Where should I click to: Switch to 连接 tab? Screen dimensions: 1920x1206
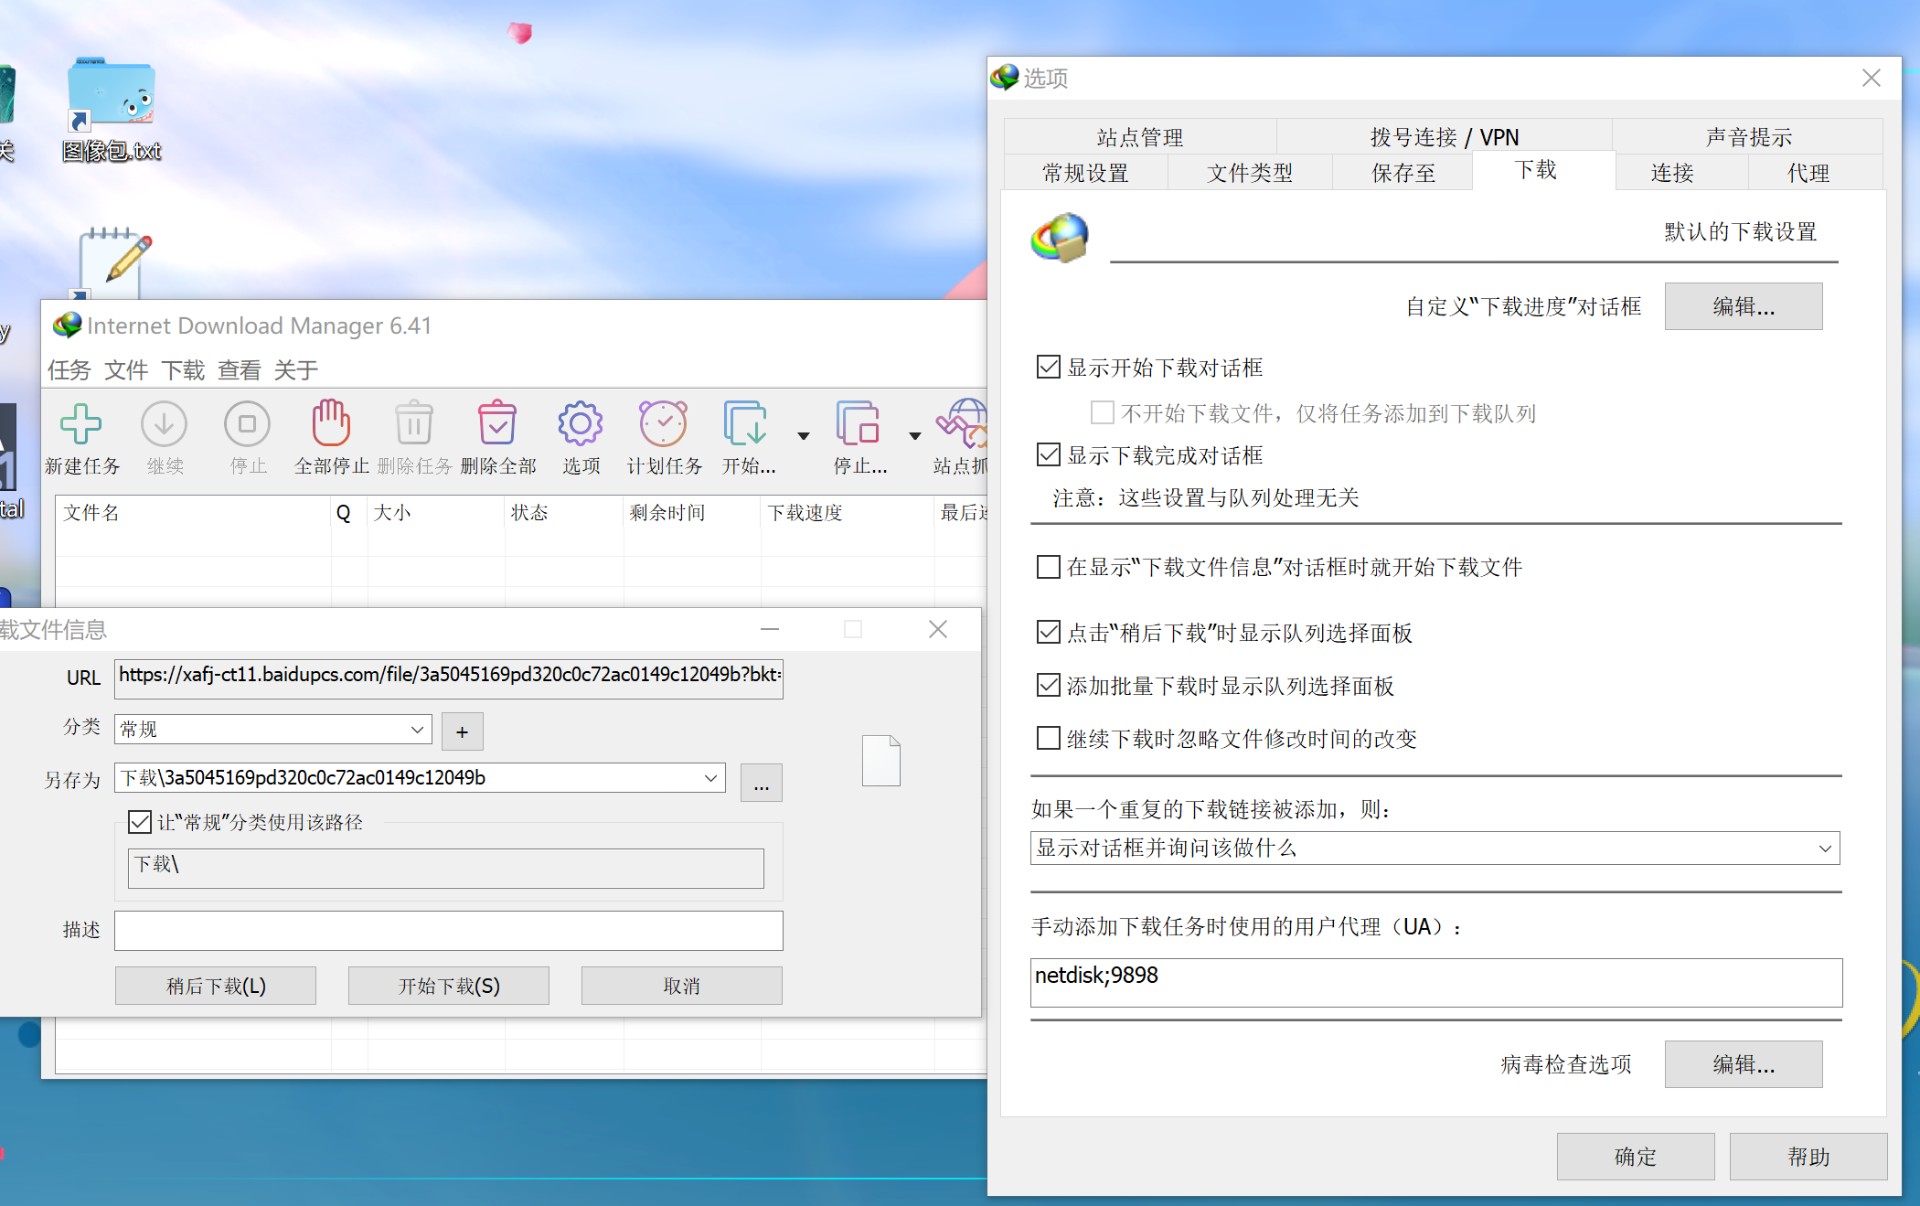1672,173
